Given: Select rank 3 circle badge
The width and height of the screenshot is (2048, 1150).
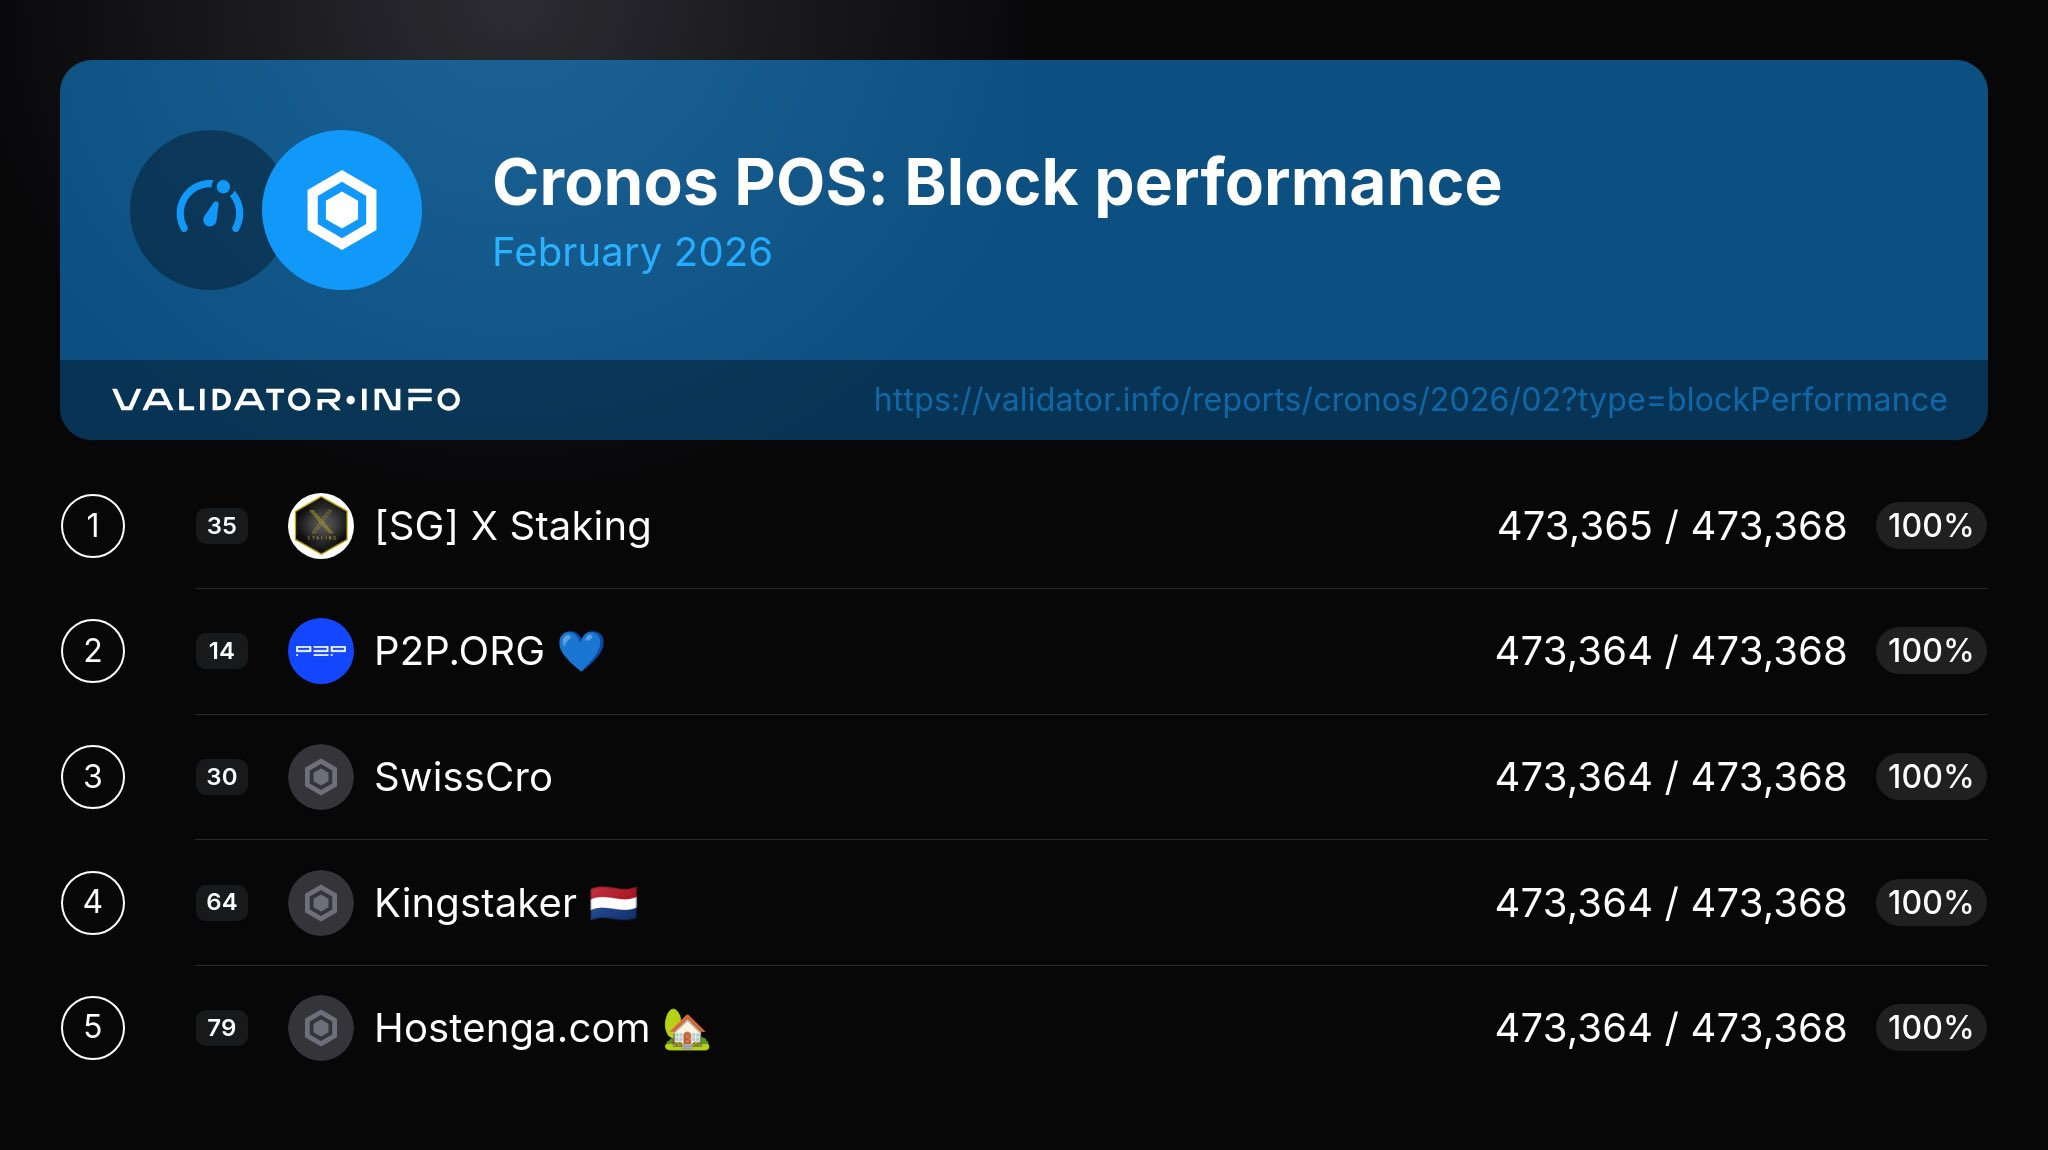Looking at the screenshot, I should 93,777.
